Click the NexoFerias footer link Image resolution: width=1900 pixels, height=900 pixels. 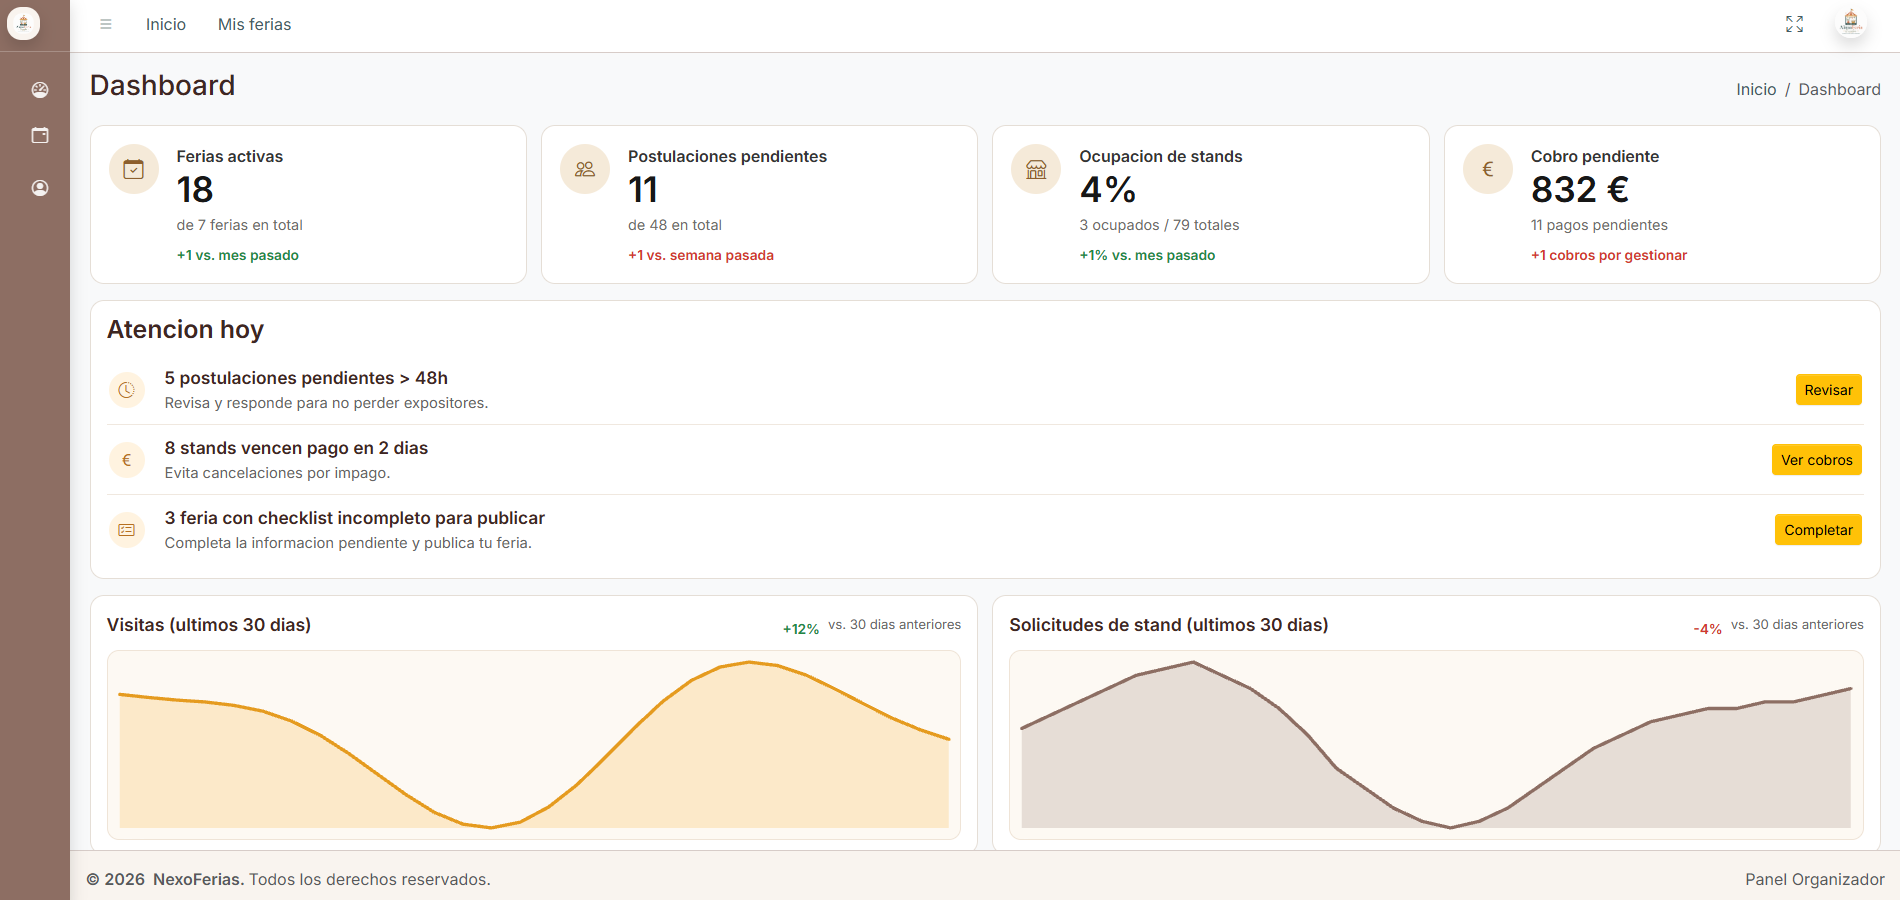198,879
